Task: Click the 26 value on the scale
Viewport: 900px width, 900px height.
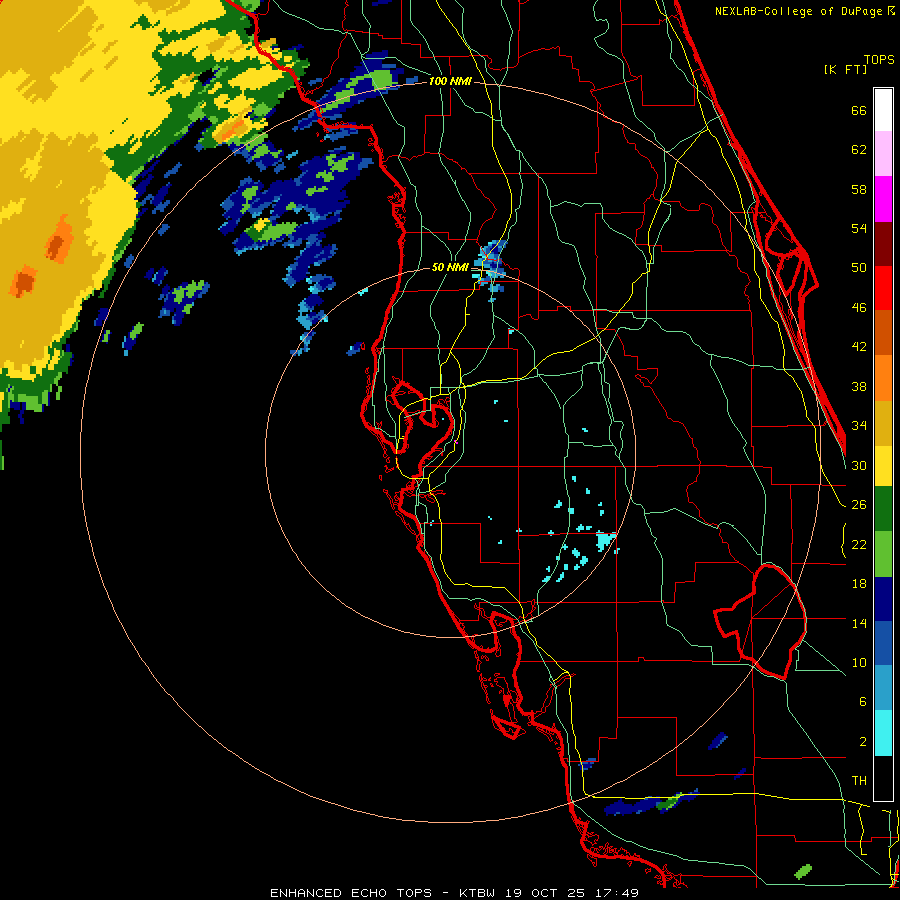Action: point(859,505)
